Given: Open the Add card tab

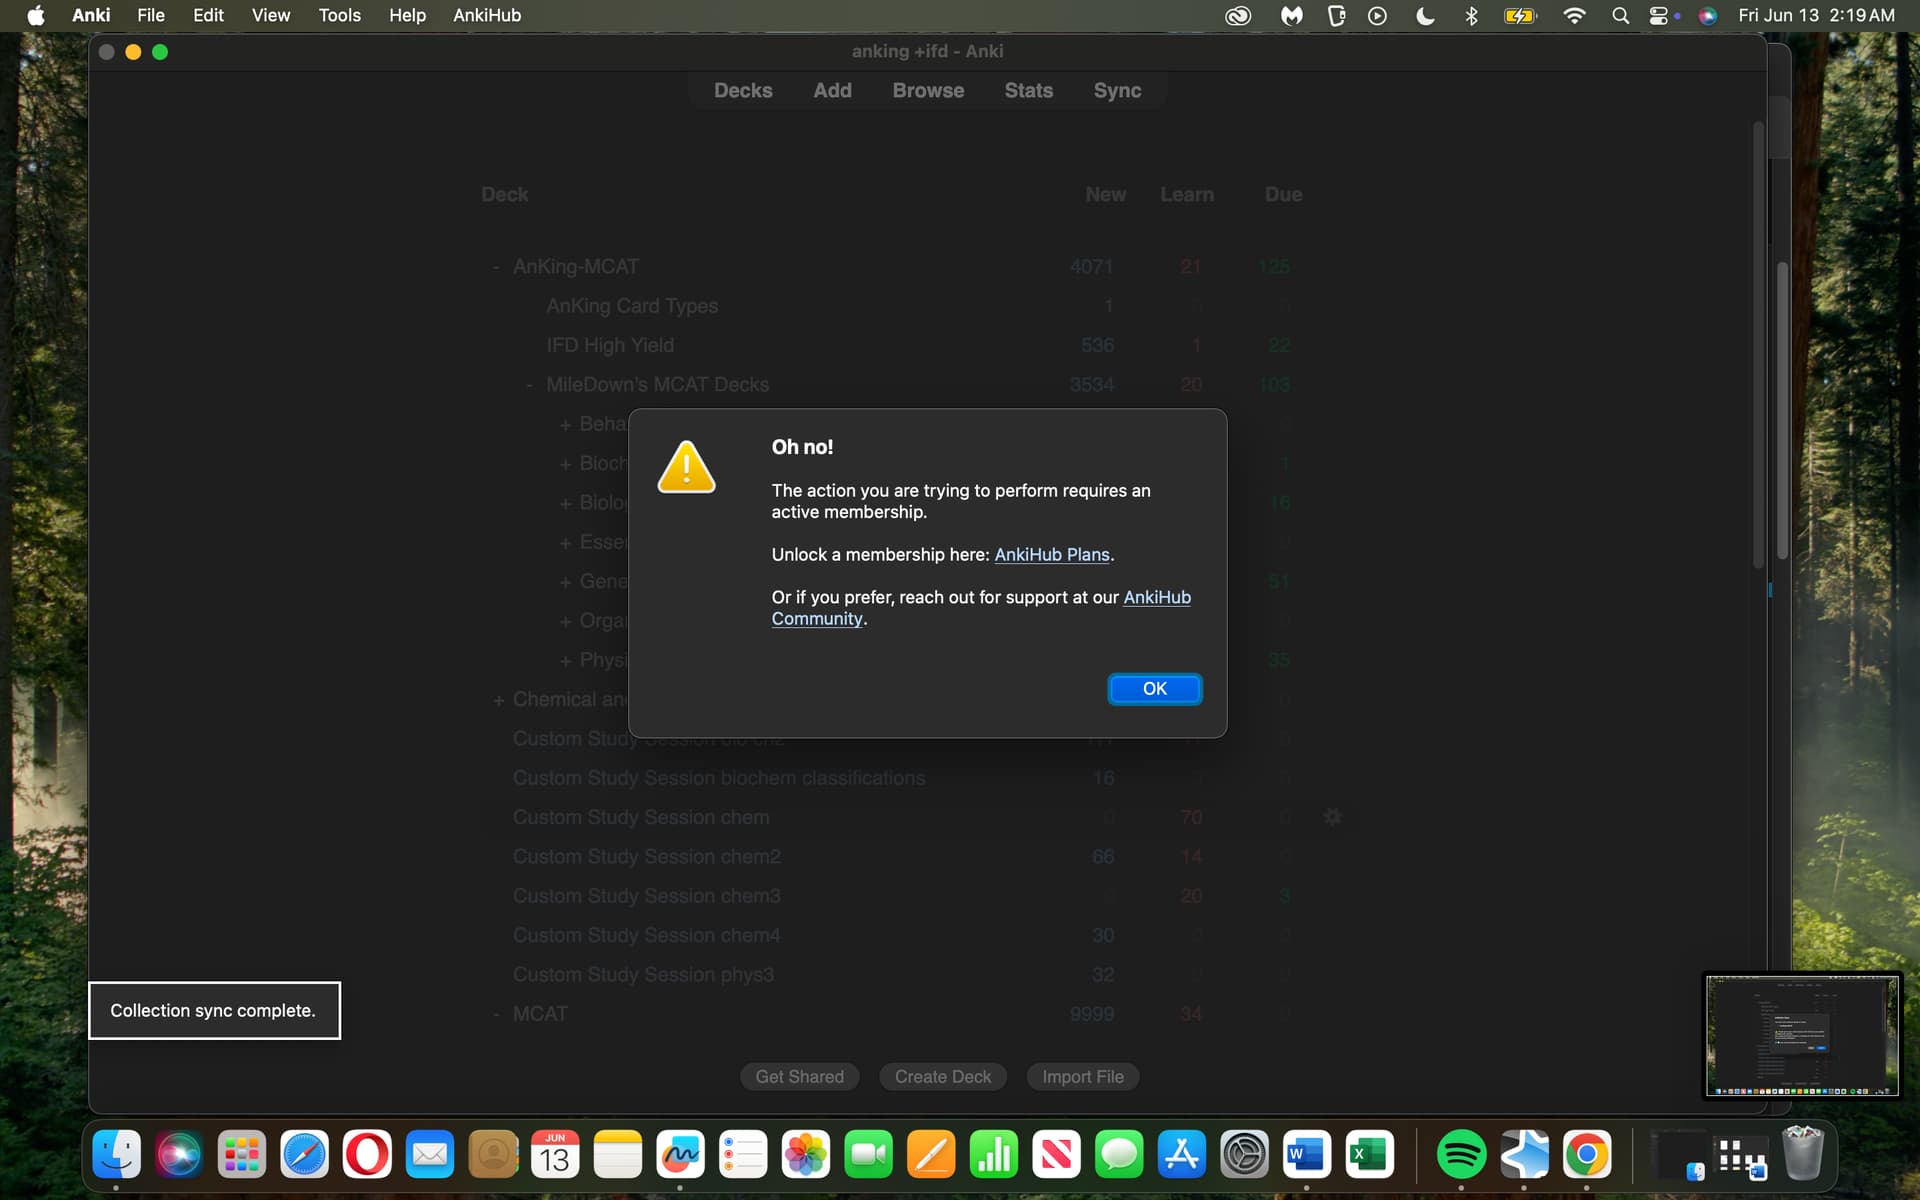Looking at the screenshot, I should [832, 90].
